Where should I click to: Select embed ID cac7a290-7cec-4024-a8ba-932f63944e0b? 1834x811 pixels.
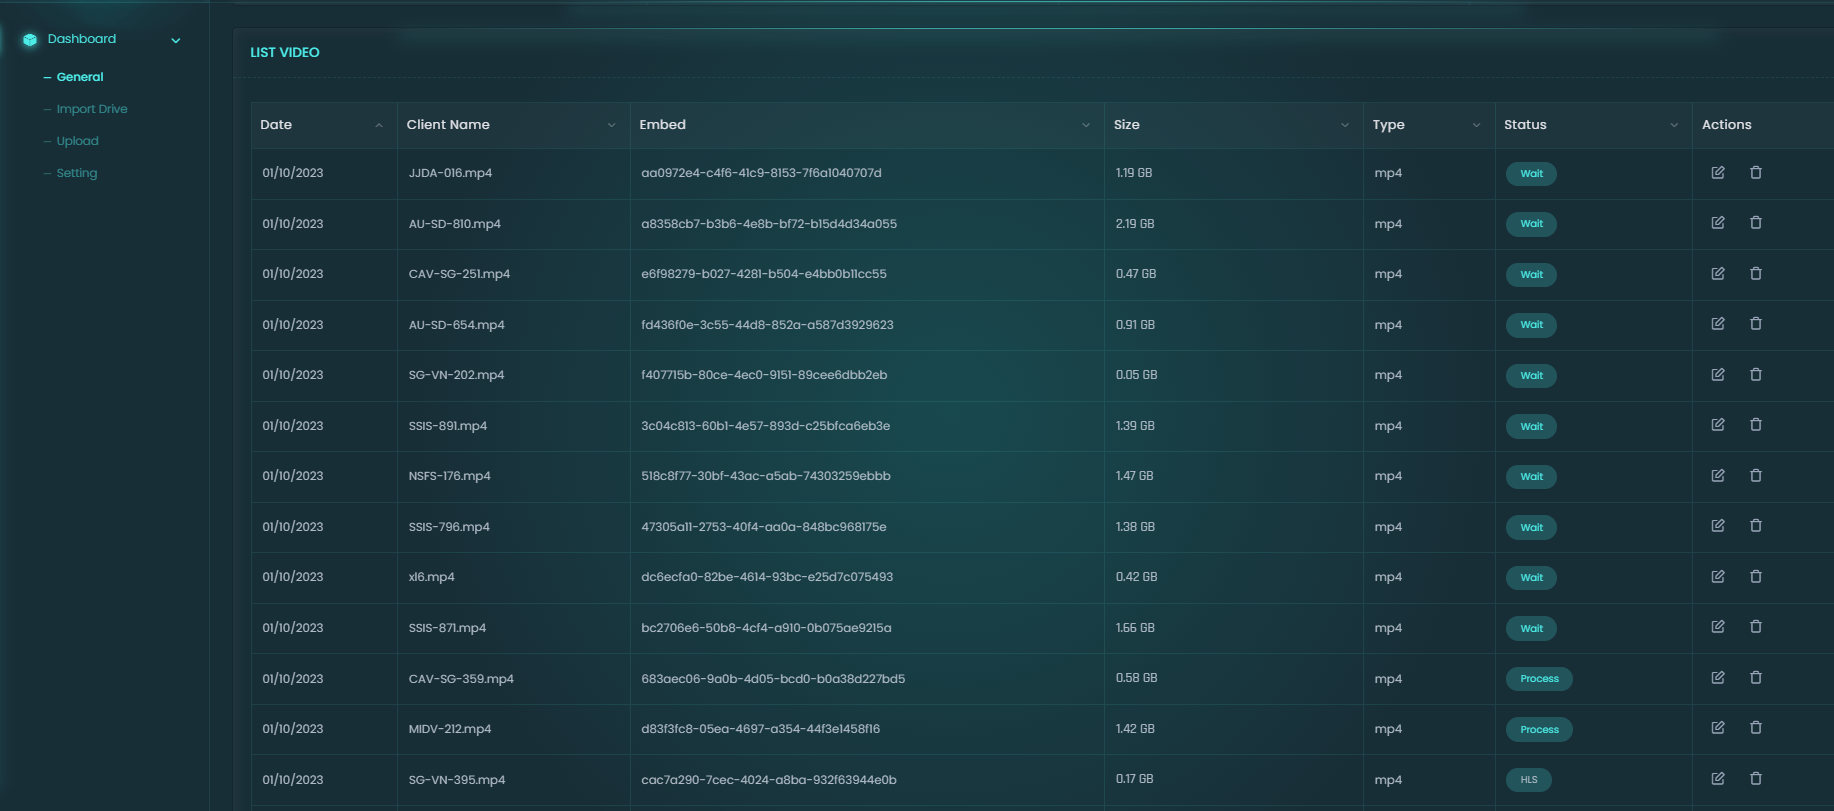769,780
